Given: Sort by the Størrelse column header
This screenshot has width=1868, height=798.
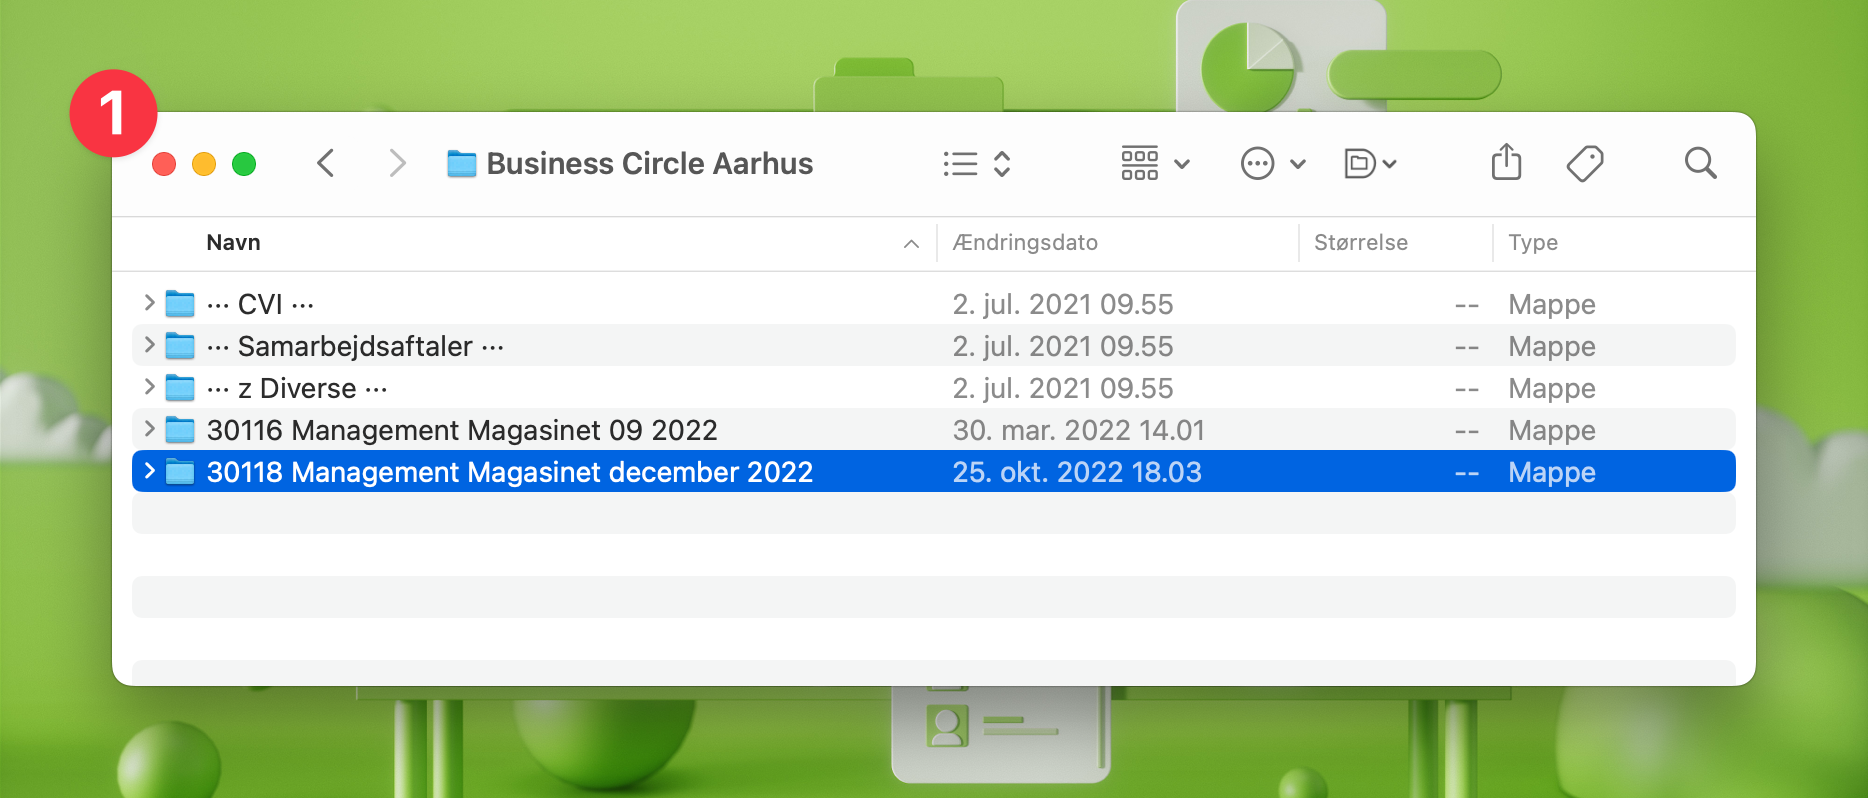Looking at the screenshot, I should click(x=1360, y=243).
